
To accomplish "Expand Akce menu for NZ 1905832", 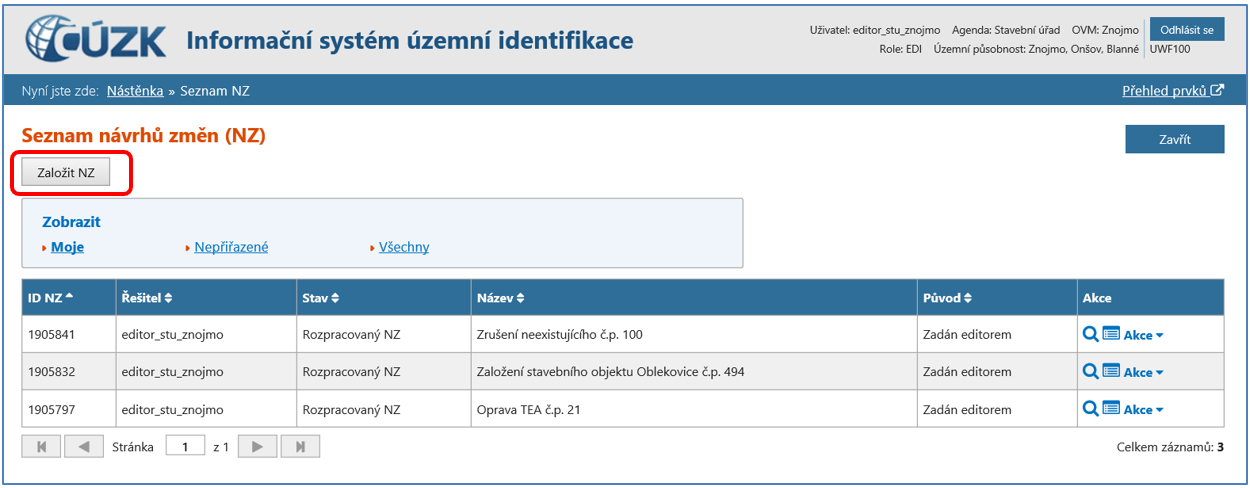I will pos(1143,373).
